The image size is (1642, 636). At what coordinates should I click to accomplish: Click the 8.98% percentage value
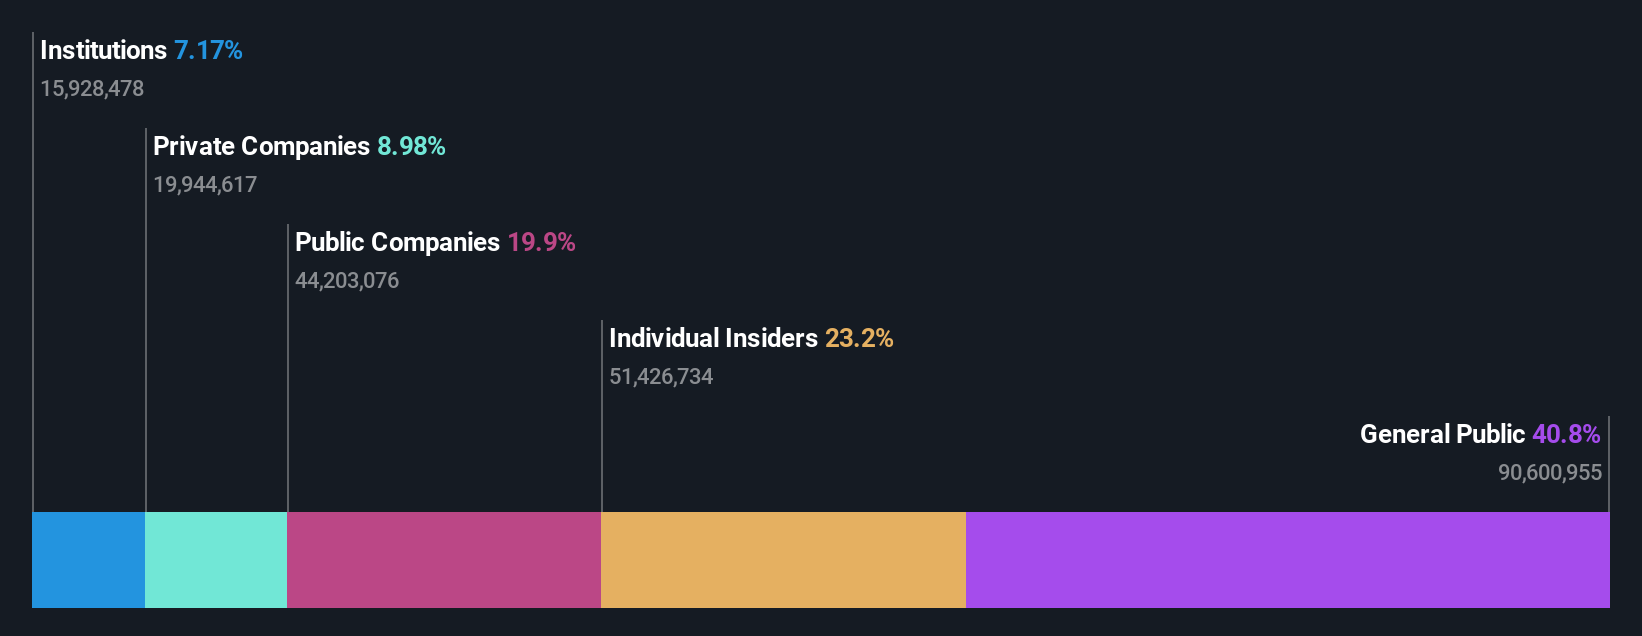[x=411, y=146]
